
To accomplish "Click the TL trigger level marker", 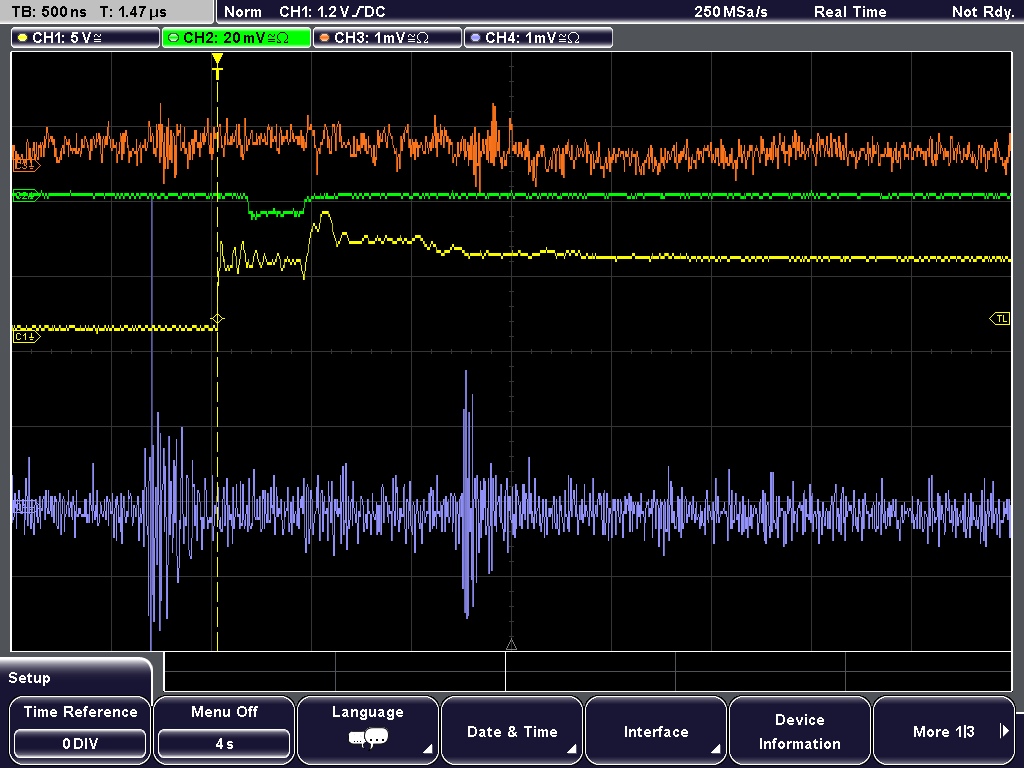I will [x=1000, y=319].
